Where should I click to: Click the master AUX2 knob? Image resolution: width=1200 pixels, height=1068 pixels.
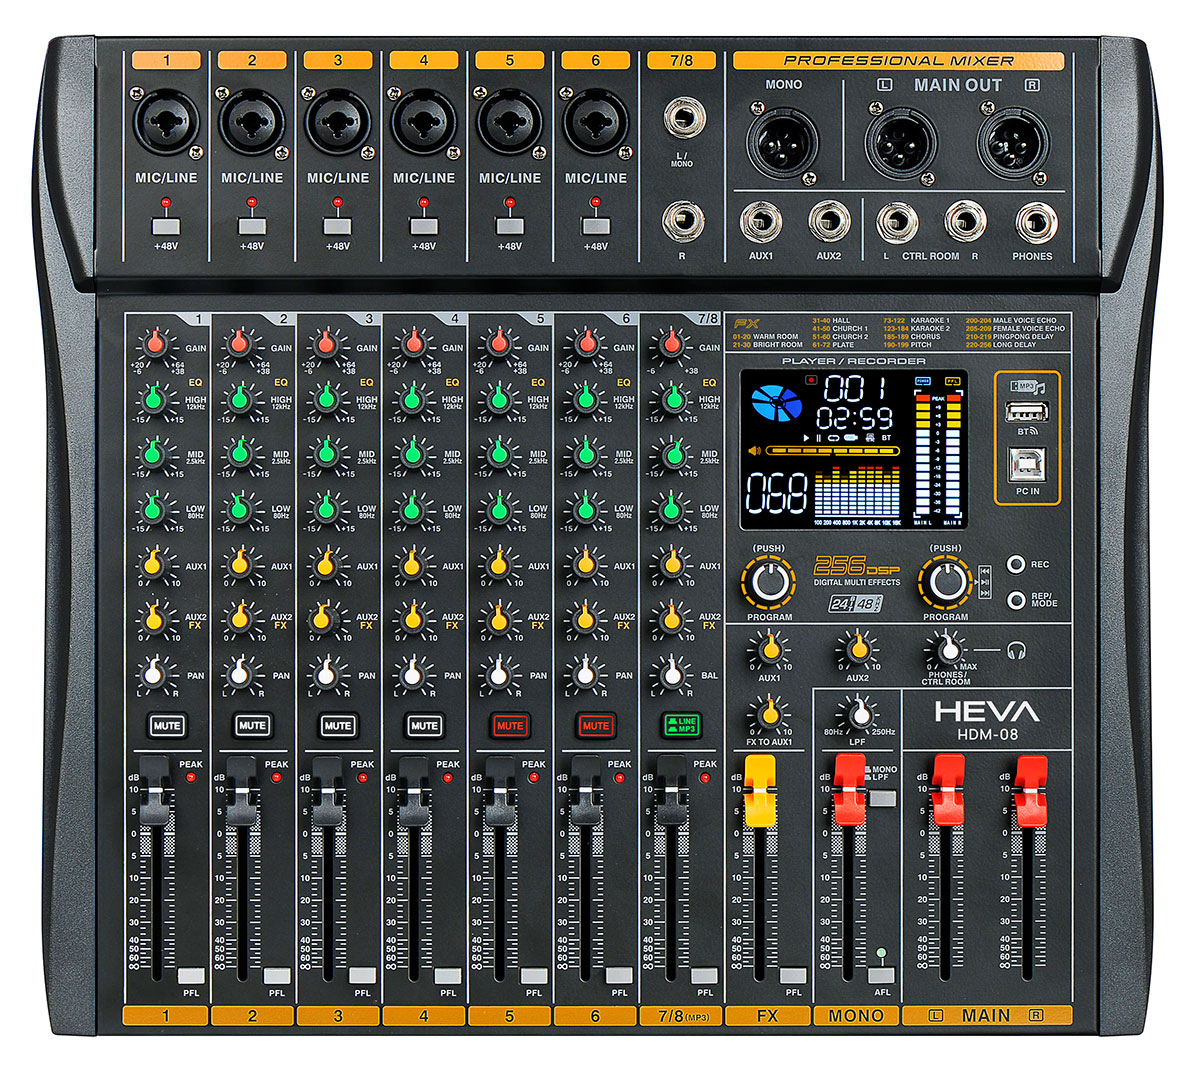coord(857,650)
